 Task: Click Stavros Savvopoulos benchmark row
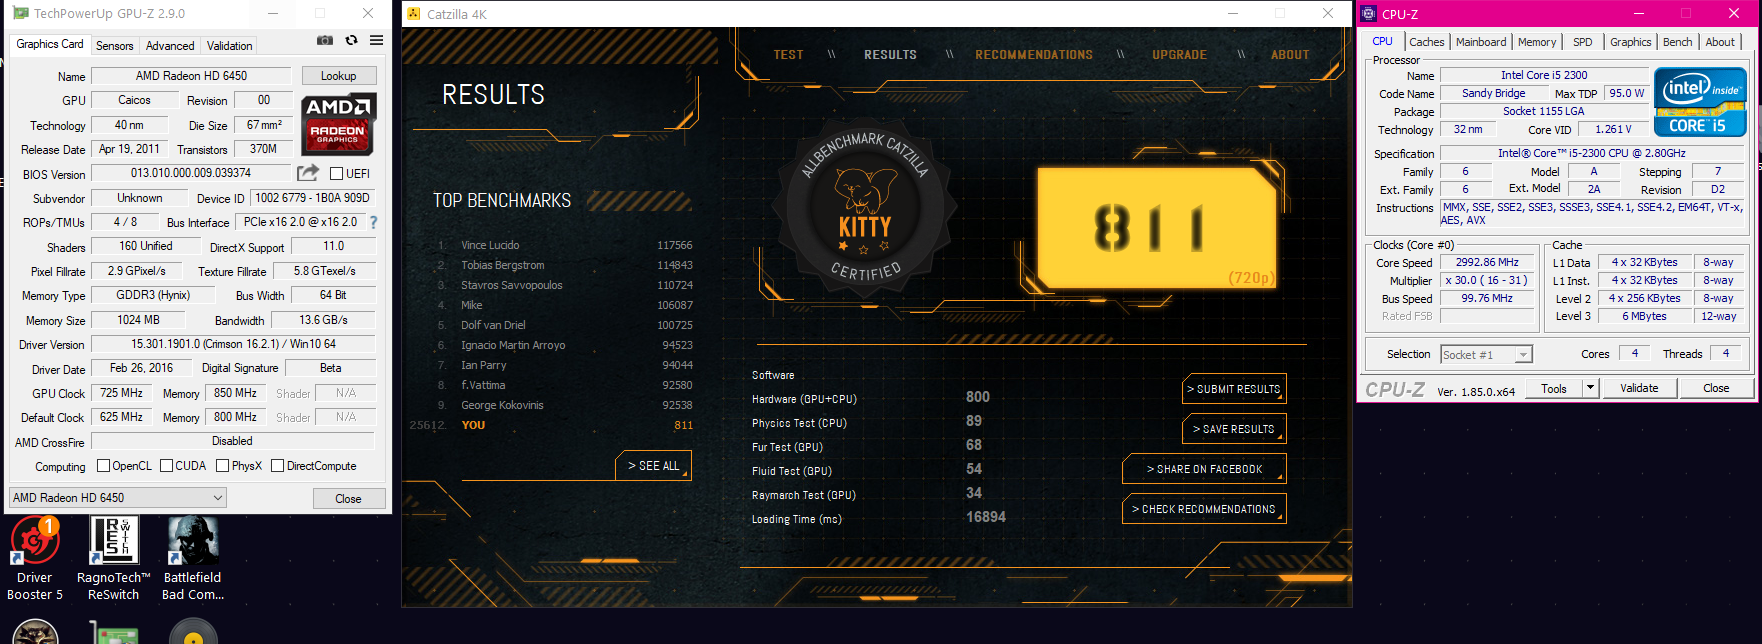565,285
